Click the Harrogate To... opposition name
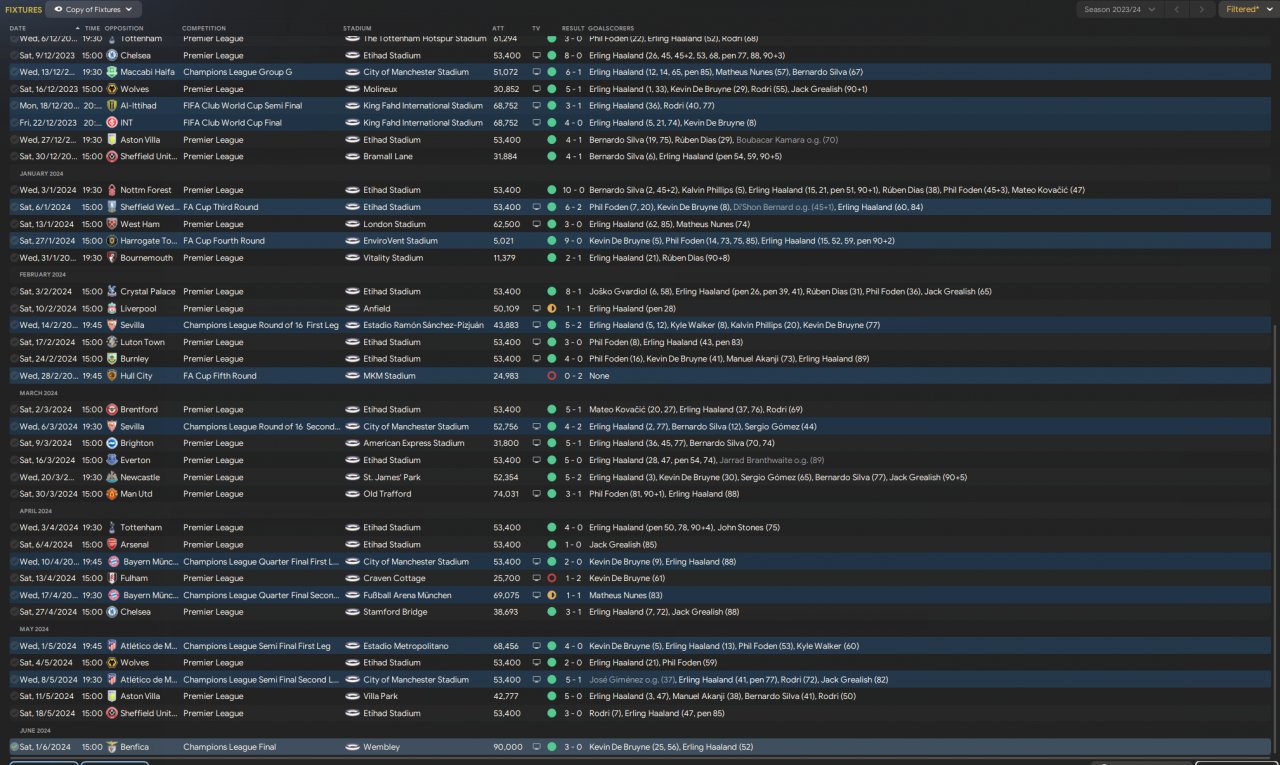 149,241
